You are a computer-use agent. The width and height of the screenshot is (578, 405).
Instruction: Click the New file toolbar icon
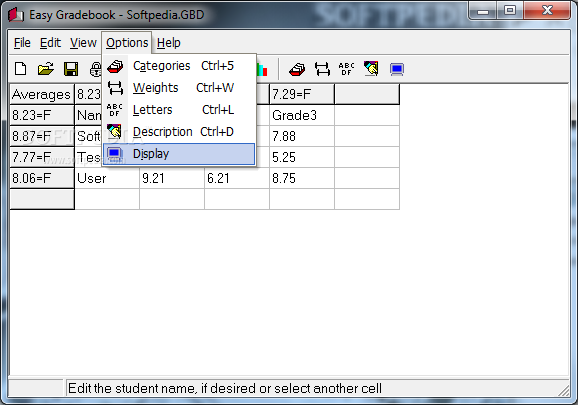point(21,69)
